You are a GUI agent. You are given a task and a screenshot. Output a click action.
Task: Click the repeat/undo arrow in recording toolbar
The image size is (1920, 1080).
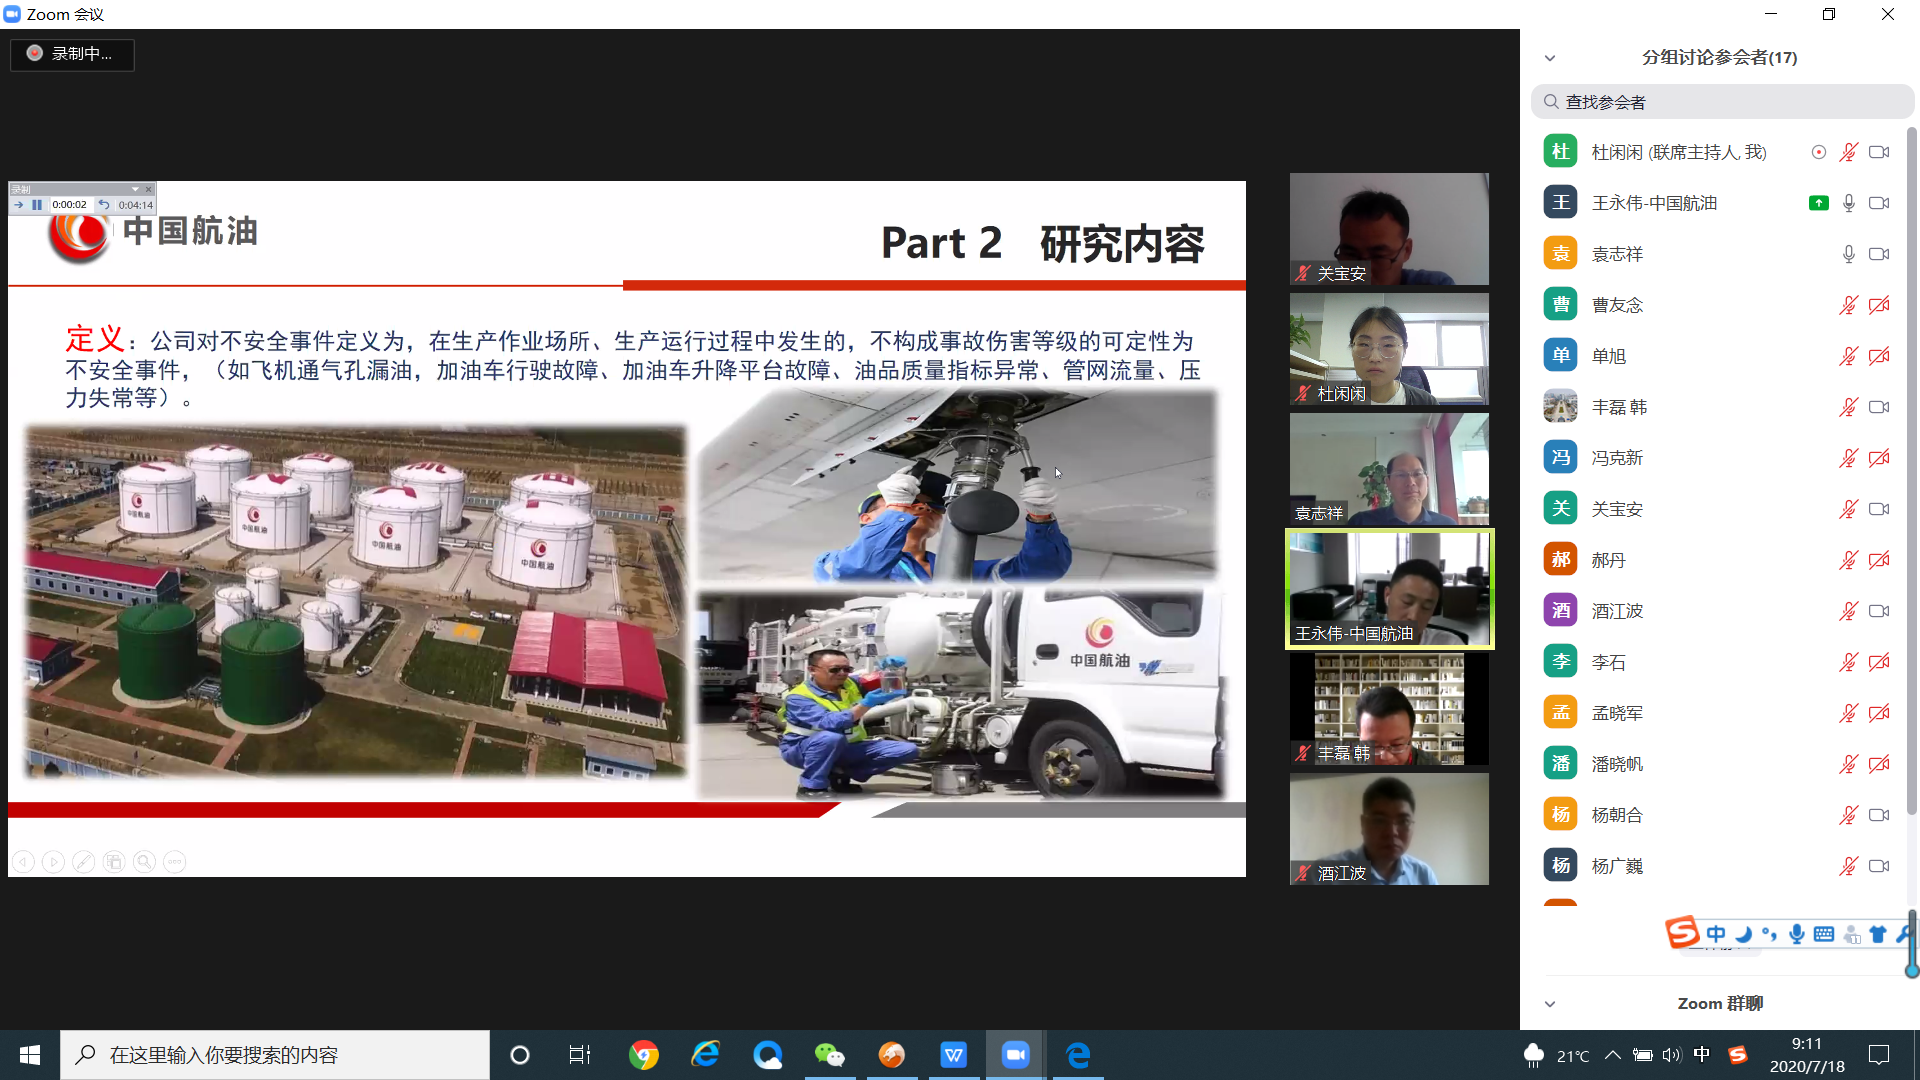click(x=104, y=205)
